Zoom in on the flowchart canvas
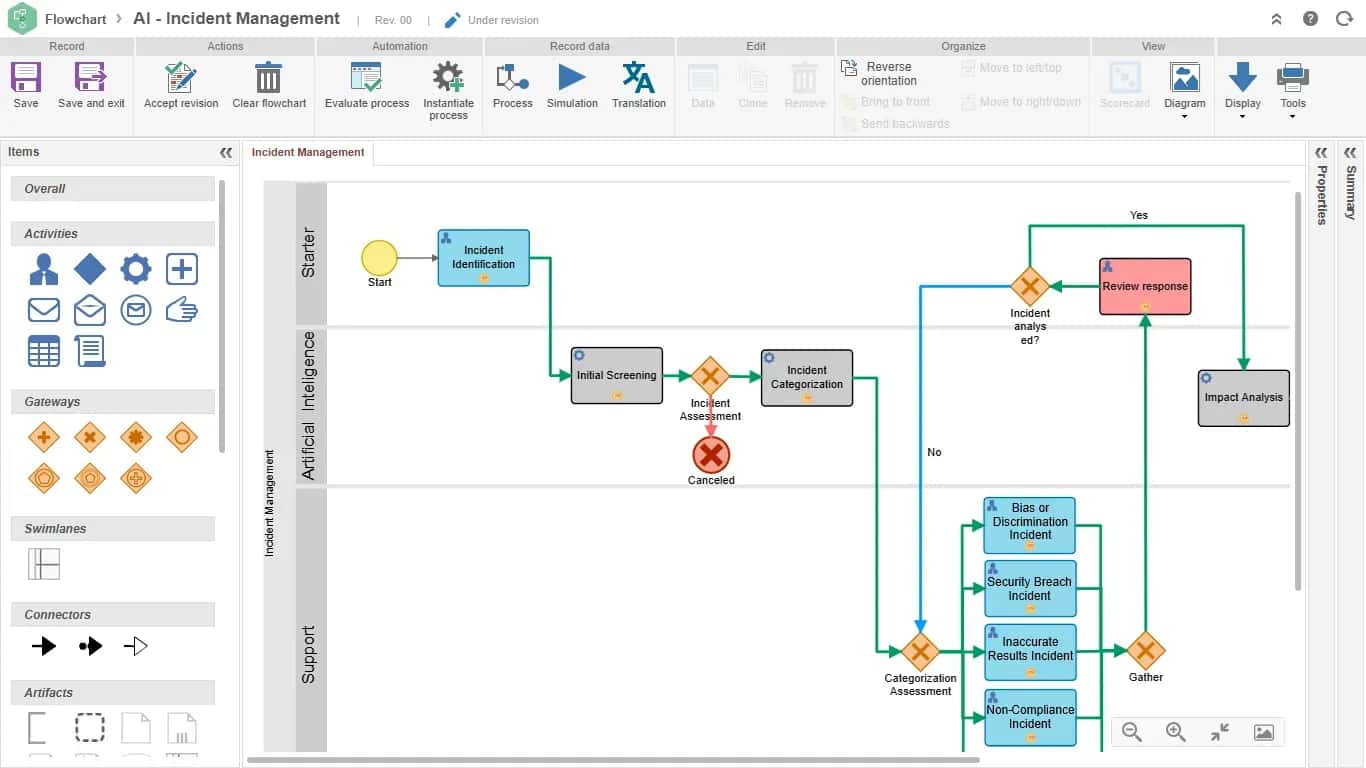 click(1176, 732)
